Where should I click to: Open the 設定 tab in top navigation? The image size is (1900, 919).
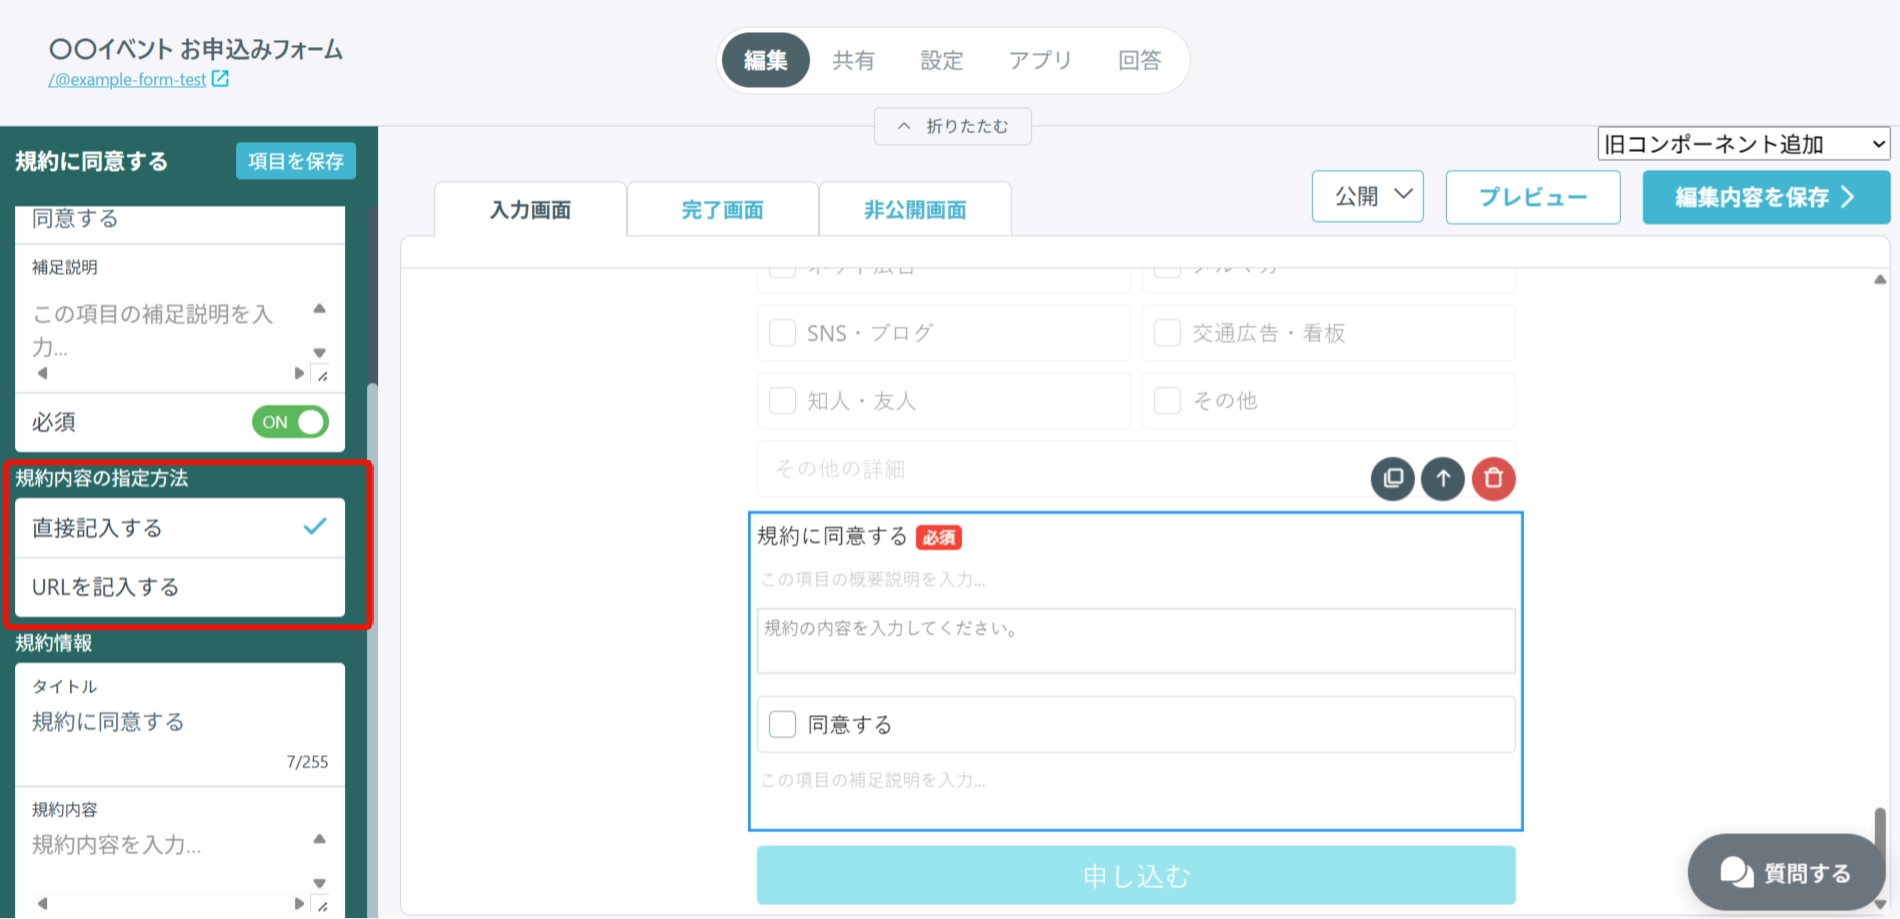[941, 60]
